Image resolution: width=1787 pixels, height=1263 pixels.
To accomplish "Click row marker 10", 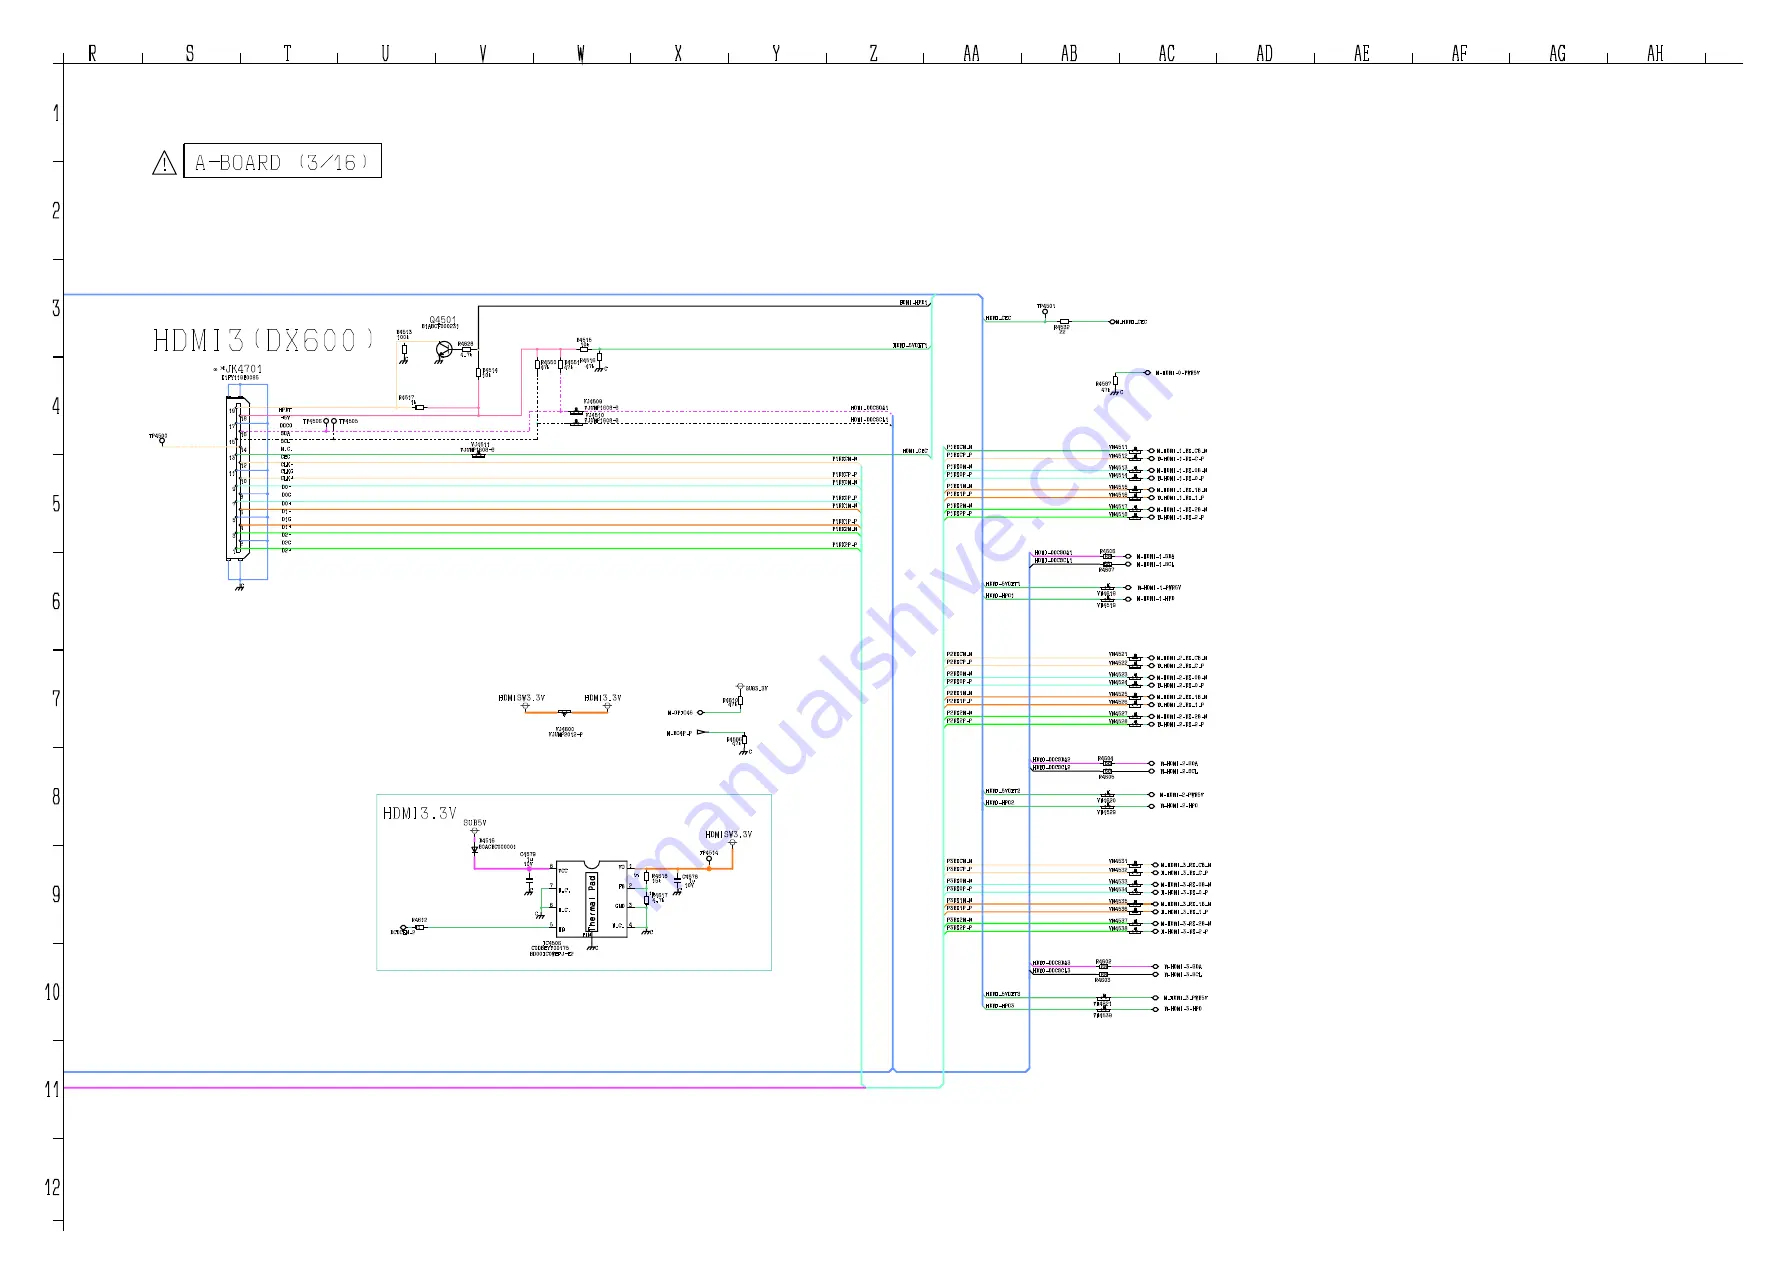I will coord(52,992).
